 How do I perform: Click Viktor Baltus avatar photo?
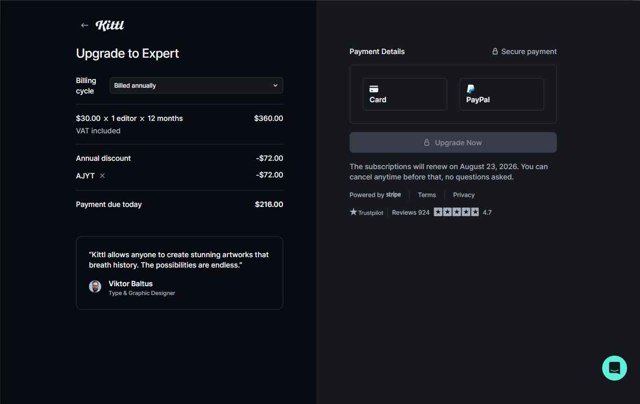tap(95, 286)
